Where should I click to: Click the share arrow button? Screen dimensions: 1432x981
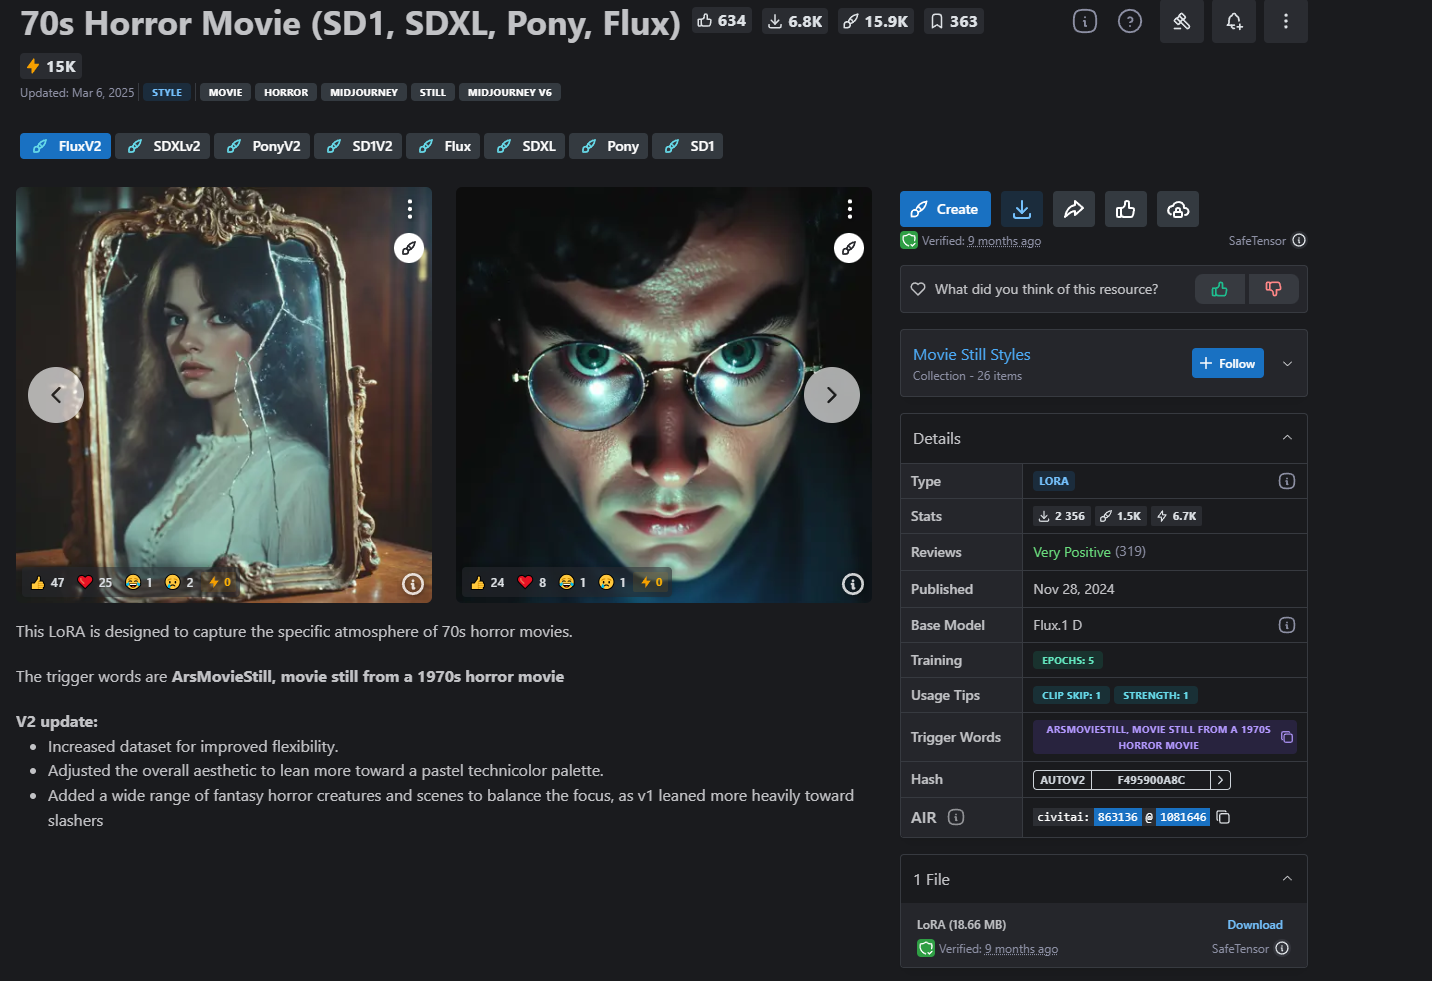(1074, 209)
